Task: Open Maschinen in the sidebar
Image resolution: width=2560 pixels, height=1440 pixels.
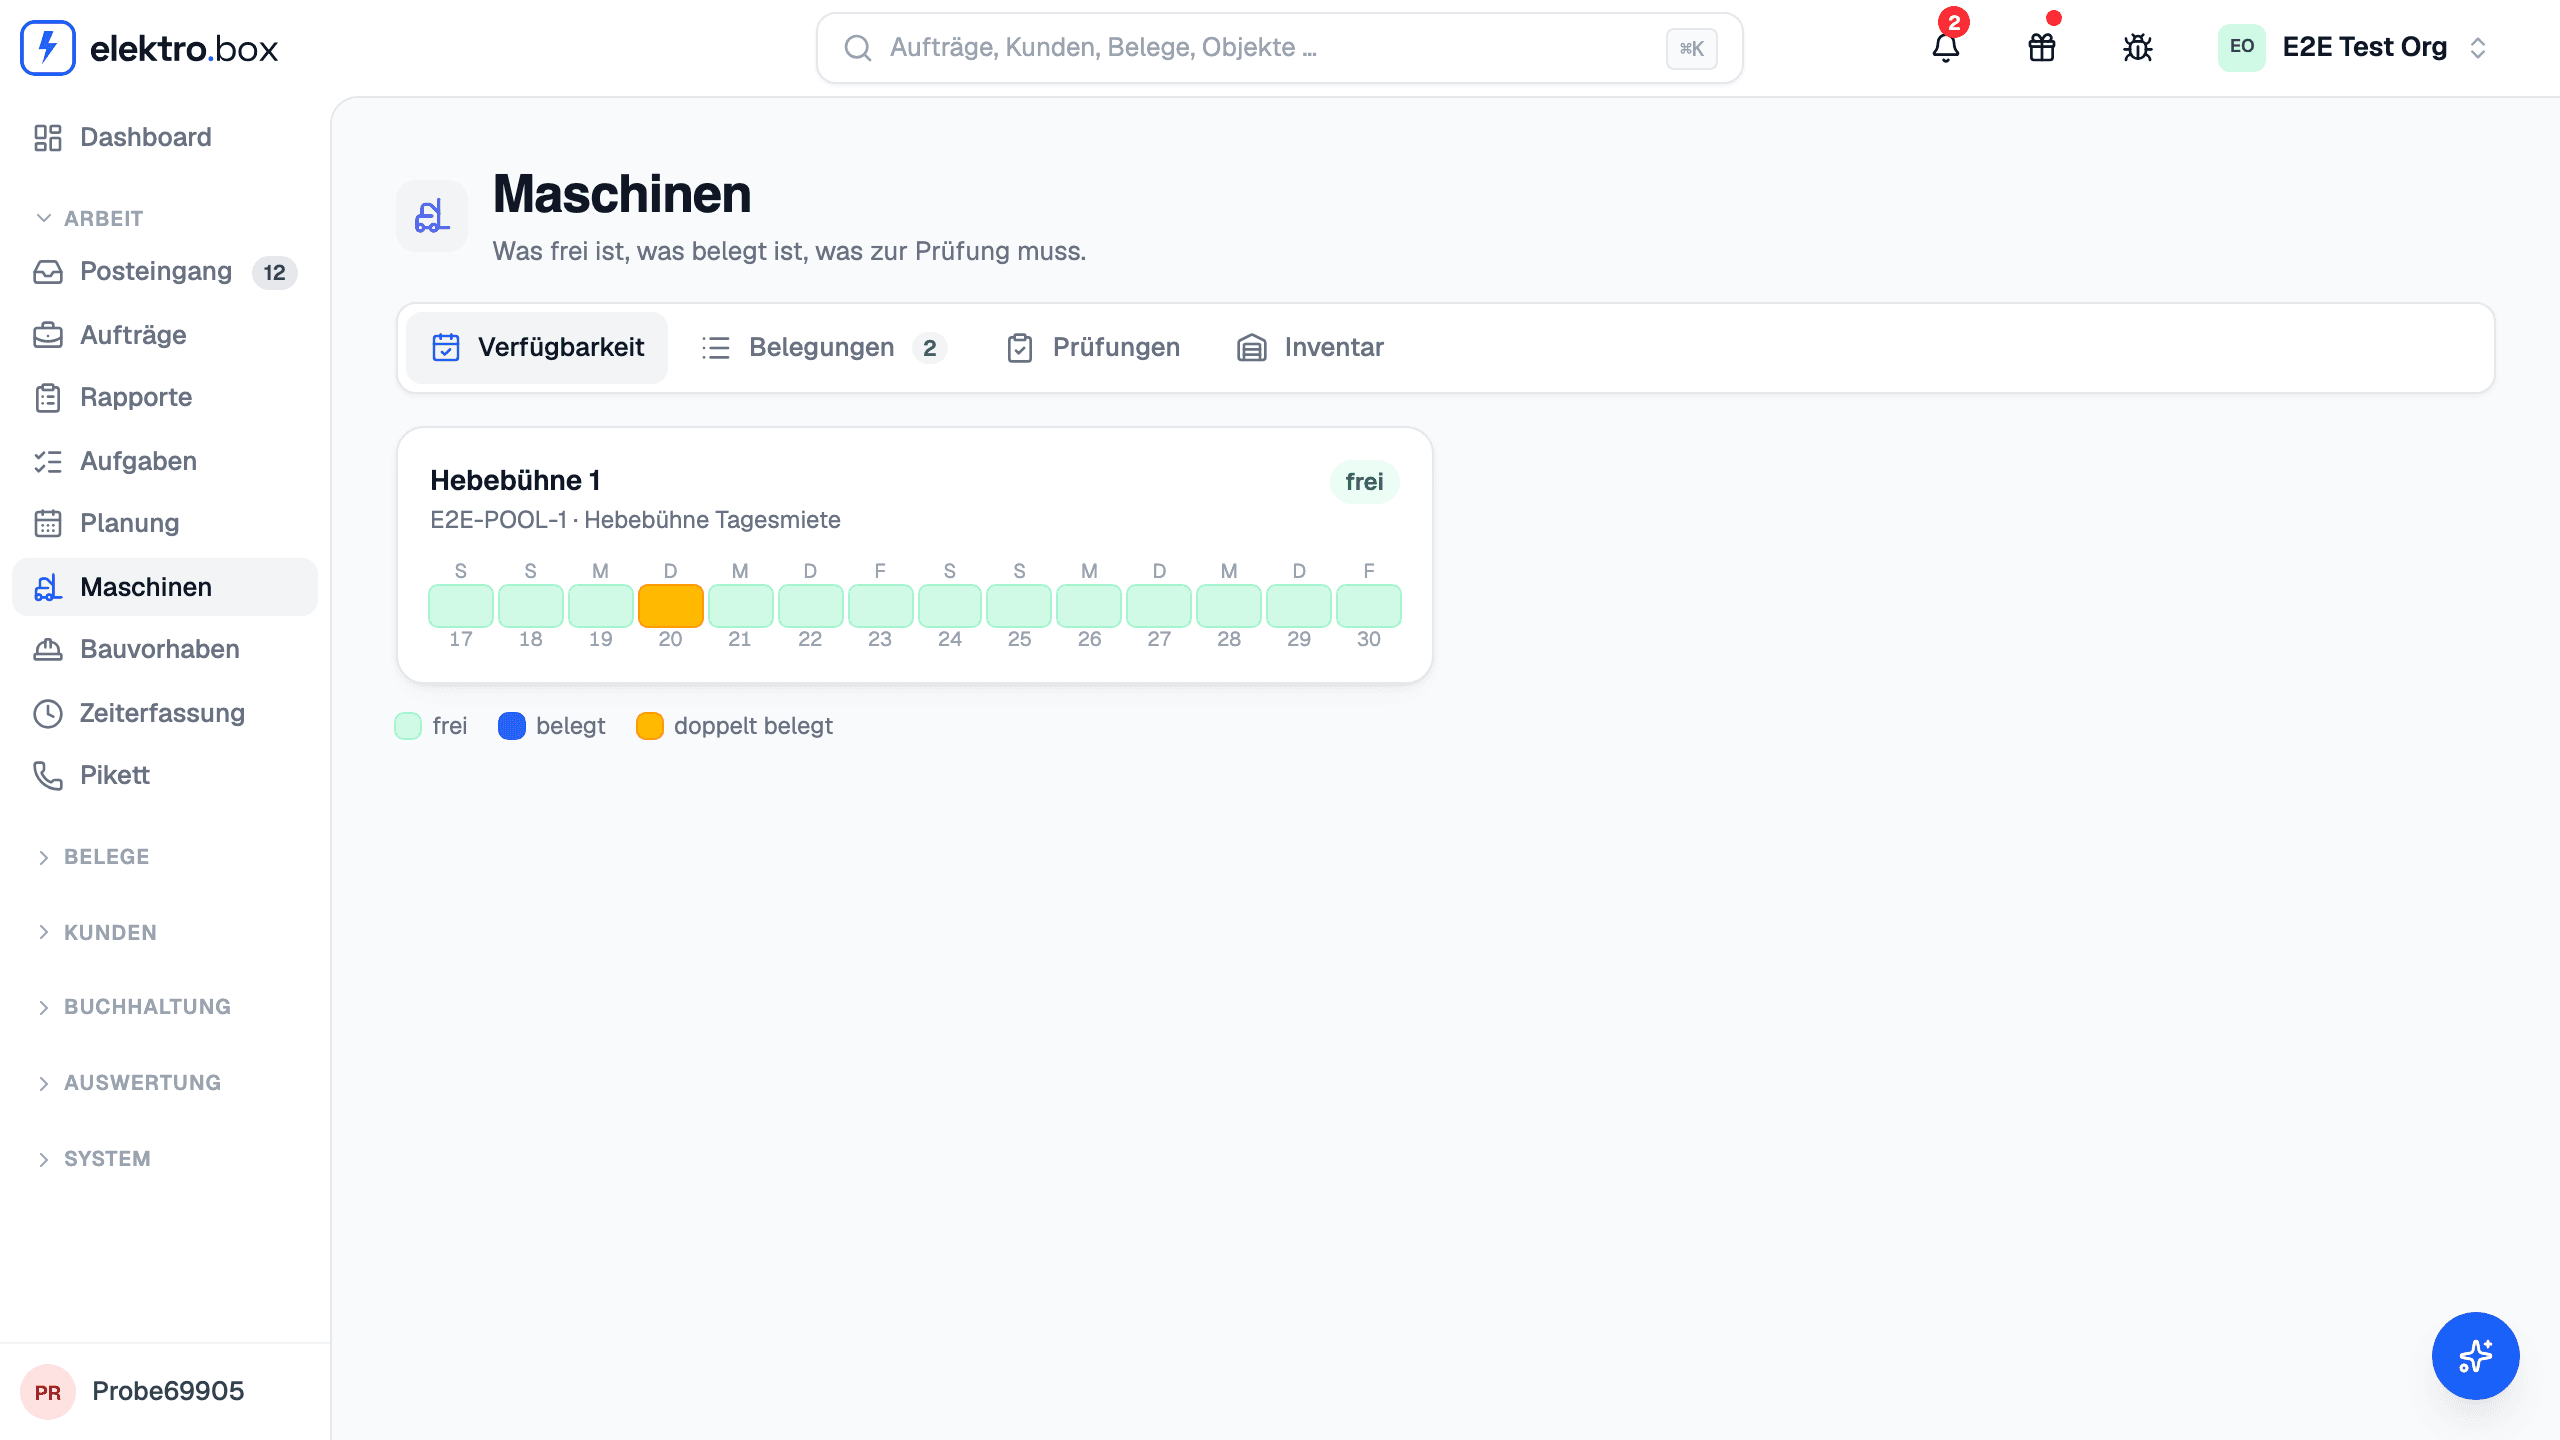Action: [x=165, y=587]
